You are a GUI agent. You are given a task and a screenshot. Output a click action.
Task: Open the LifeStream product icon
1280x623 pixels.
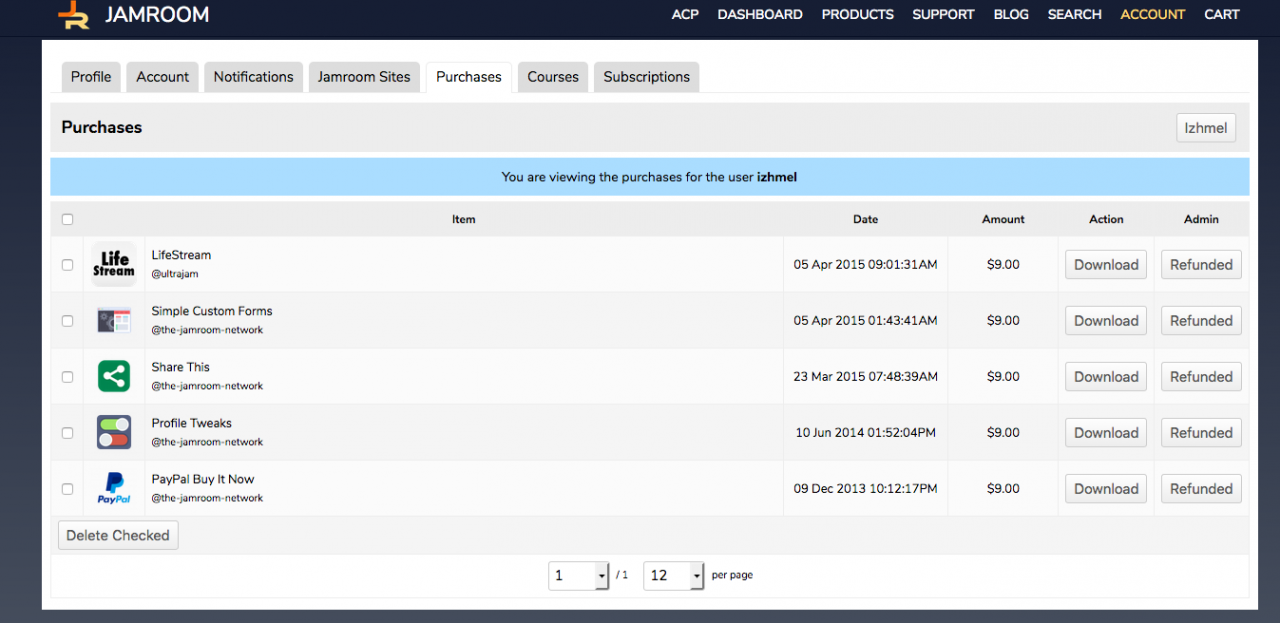pos(114,265)
